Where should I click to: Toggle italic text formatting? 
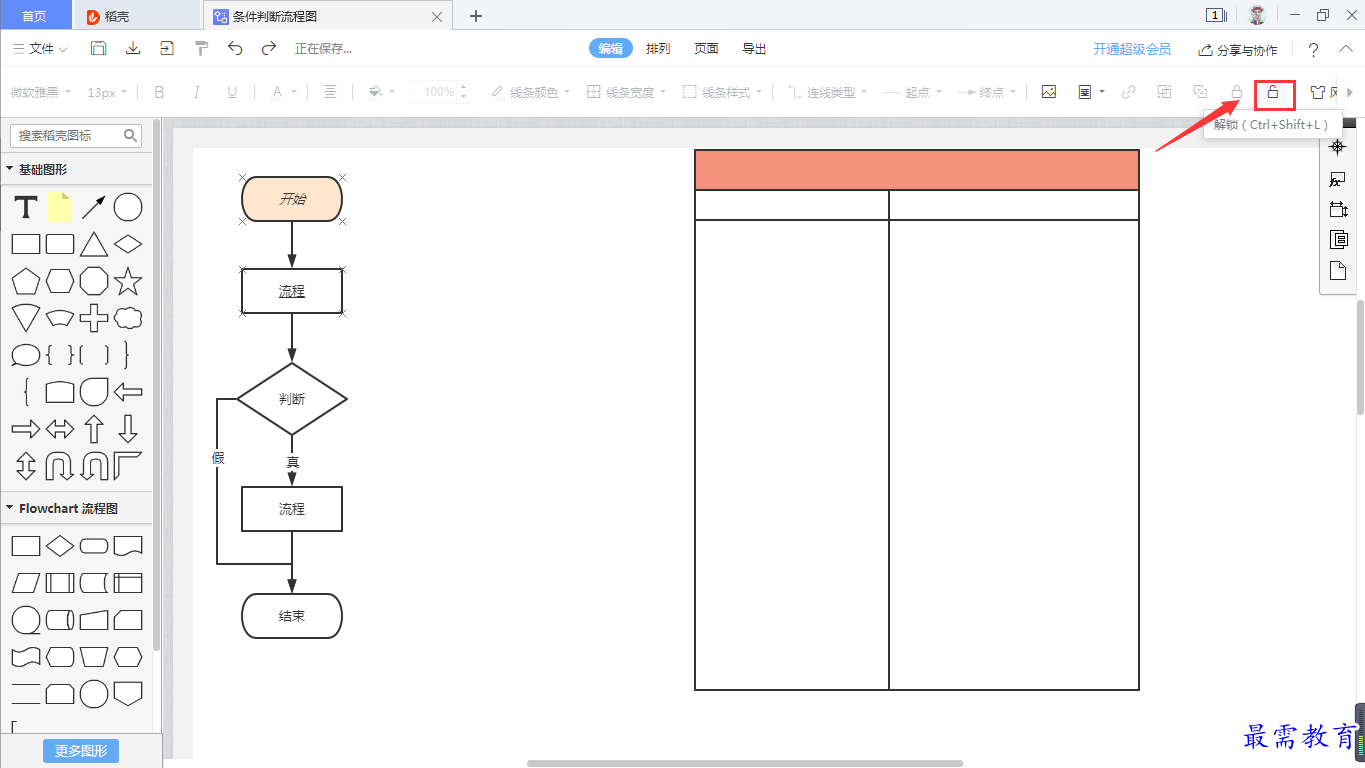[196, 92]
